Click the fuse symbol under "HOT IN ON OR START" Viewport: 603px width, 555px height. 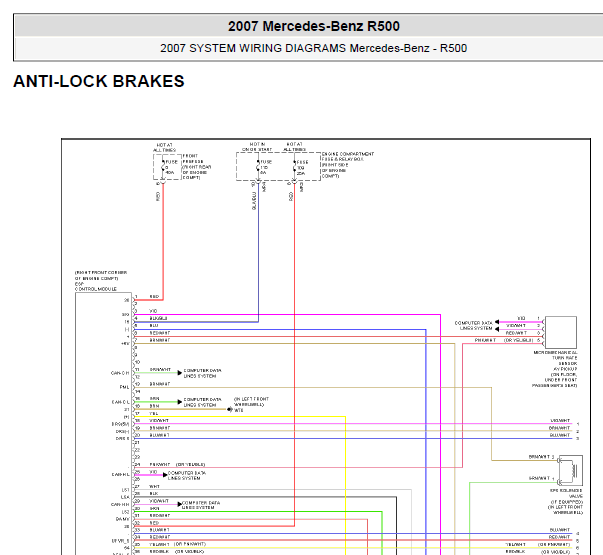pyautogui.click(x=258, y=167)
